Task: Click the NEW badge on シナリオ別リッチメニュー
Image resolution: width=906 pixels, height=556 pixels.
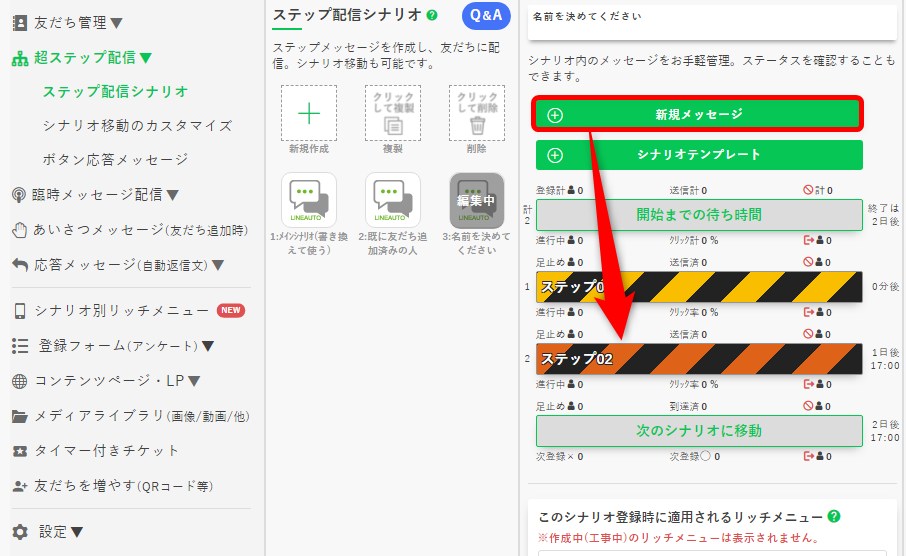Action: tap(231, 310)
